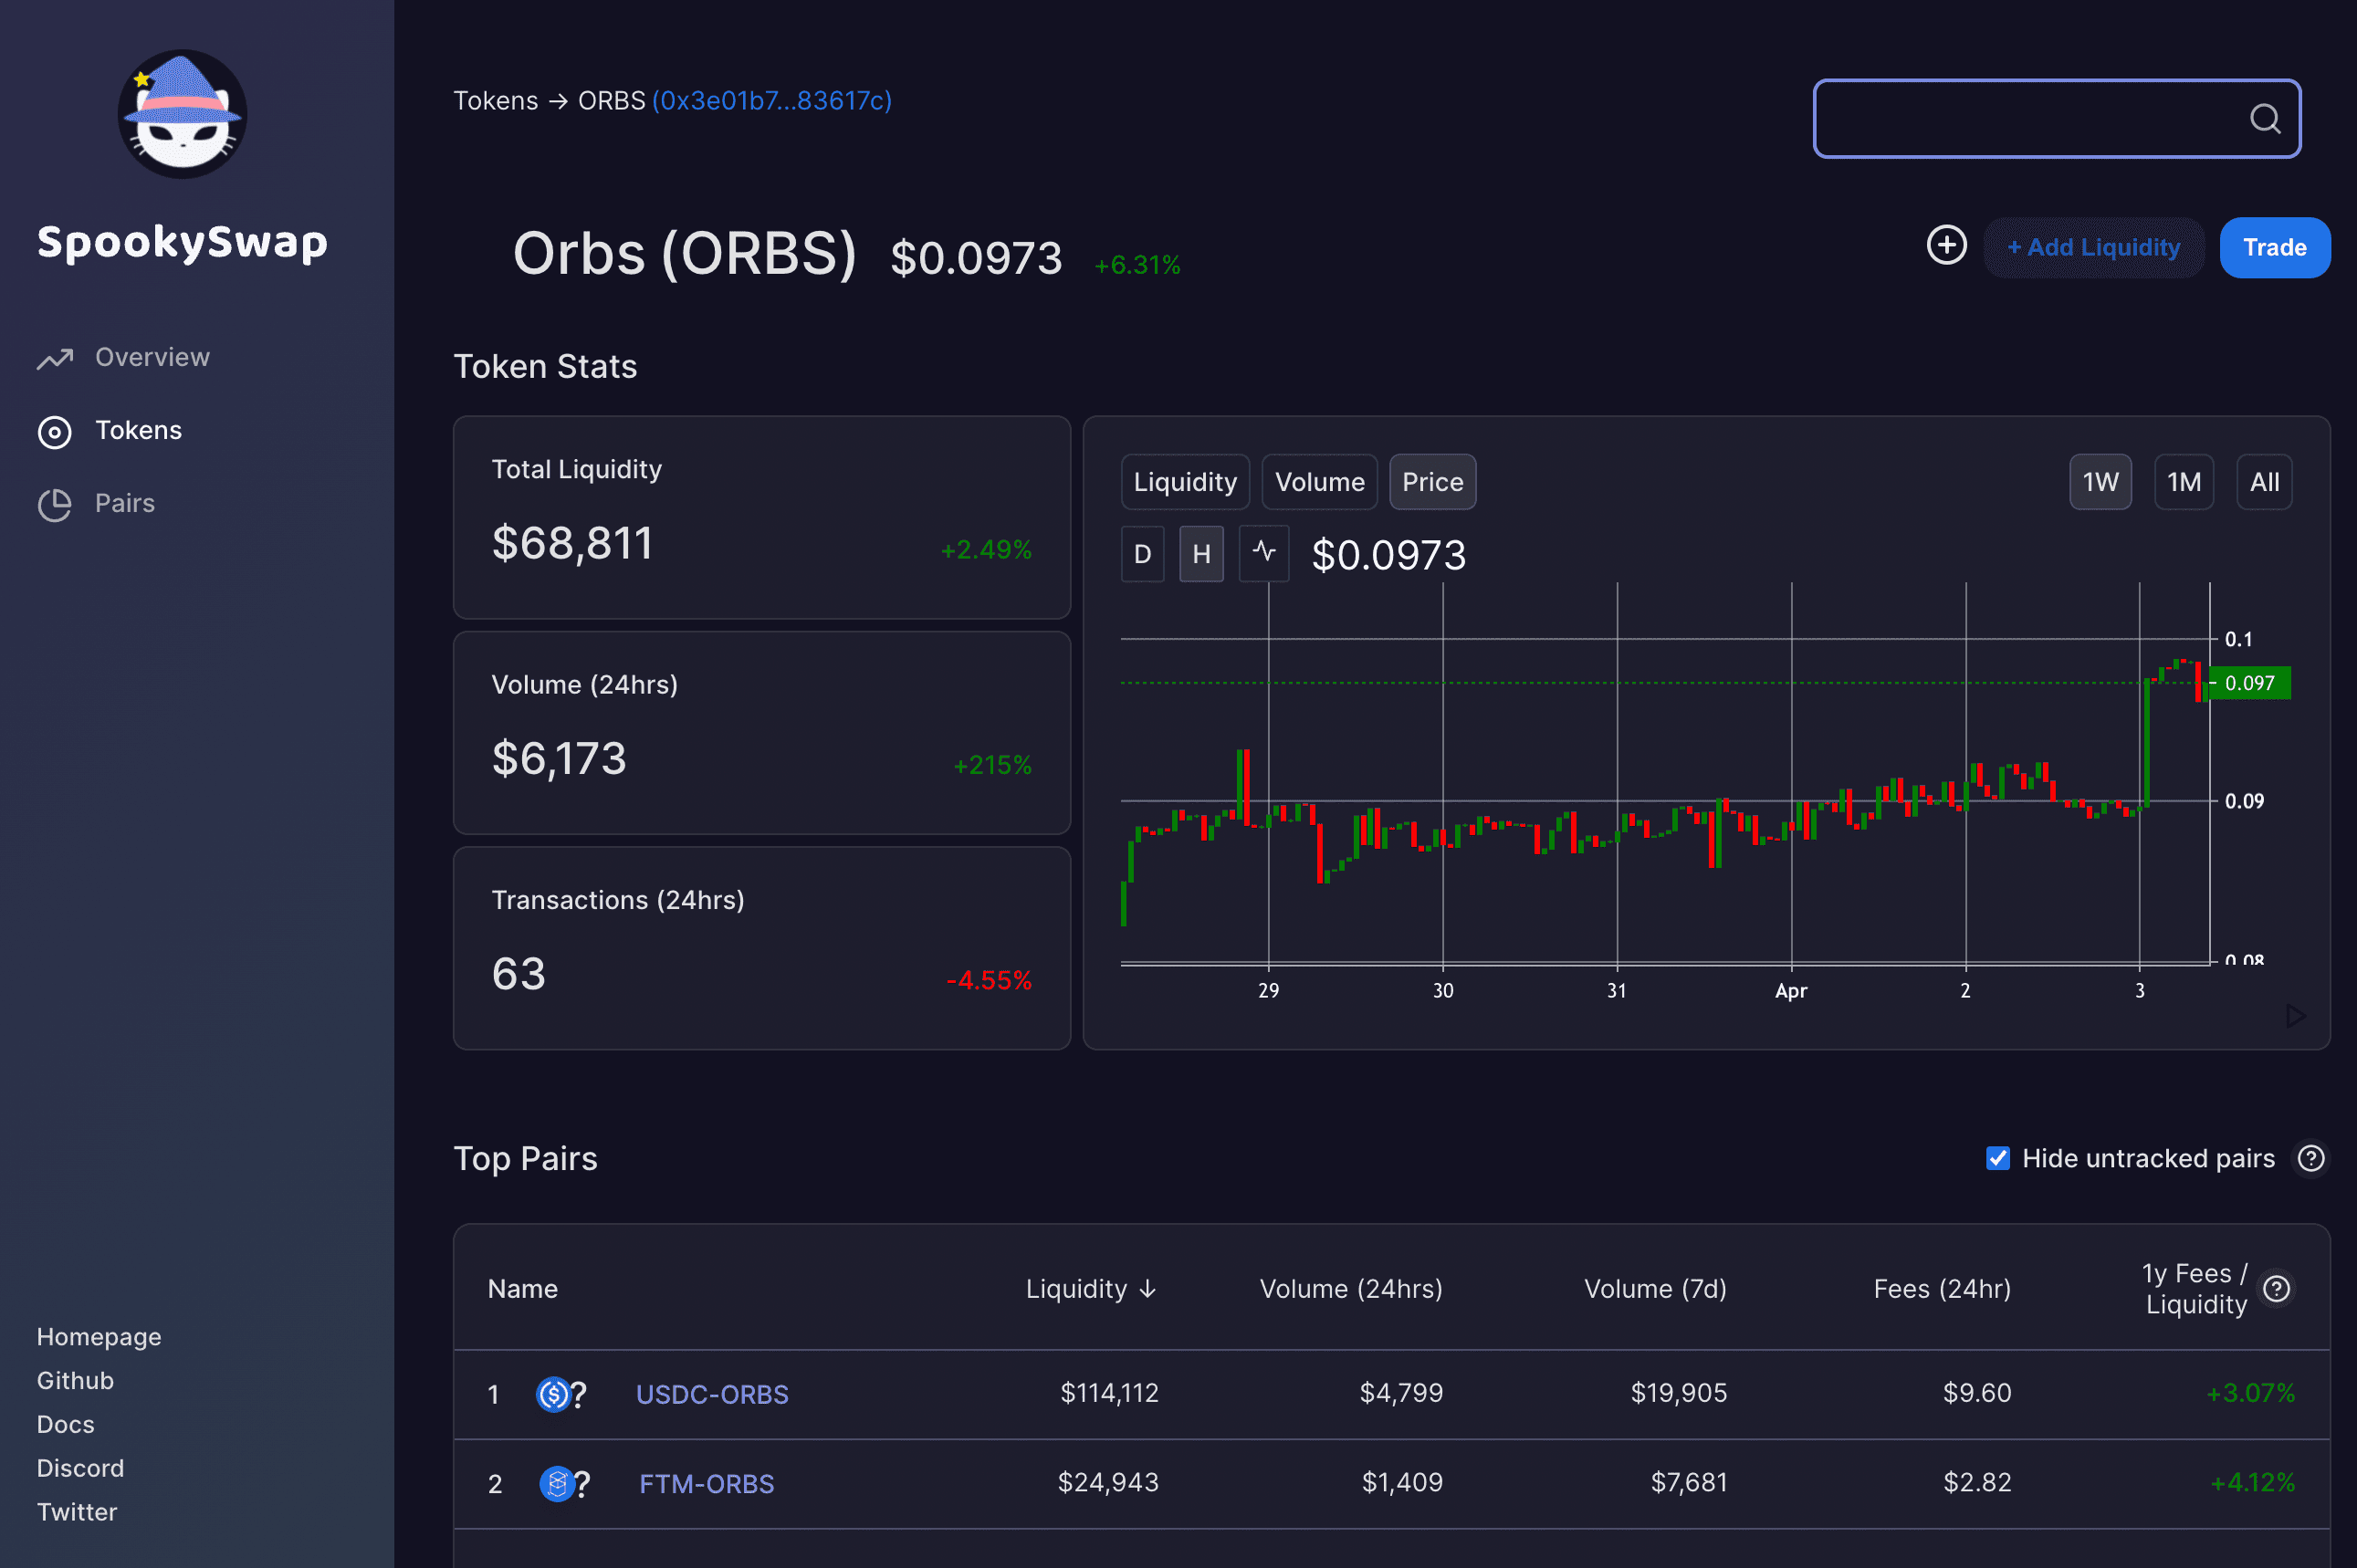
Task: Open the Pairs page
Action: pos(125,504)
